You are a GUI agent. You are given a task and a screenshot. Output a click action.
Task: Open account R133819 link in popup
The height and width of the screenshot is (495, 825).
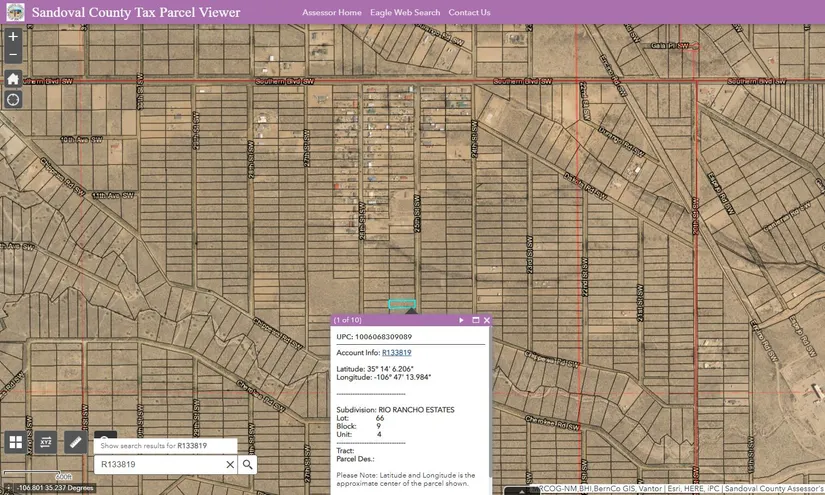click(x=396, y=353)
